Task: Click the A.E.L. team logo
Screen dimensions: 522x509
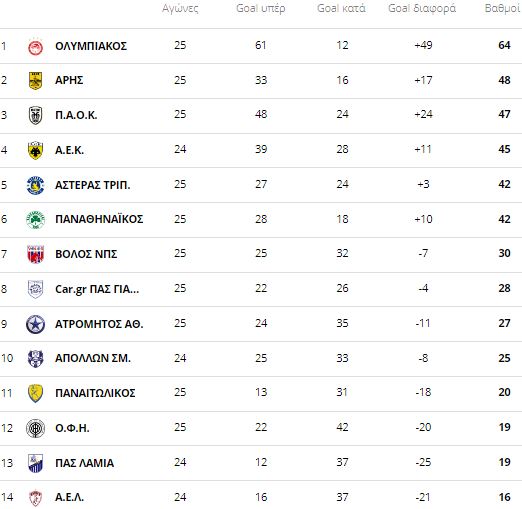Action: [x=35, y=498]
